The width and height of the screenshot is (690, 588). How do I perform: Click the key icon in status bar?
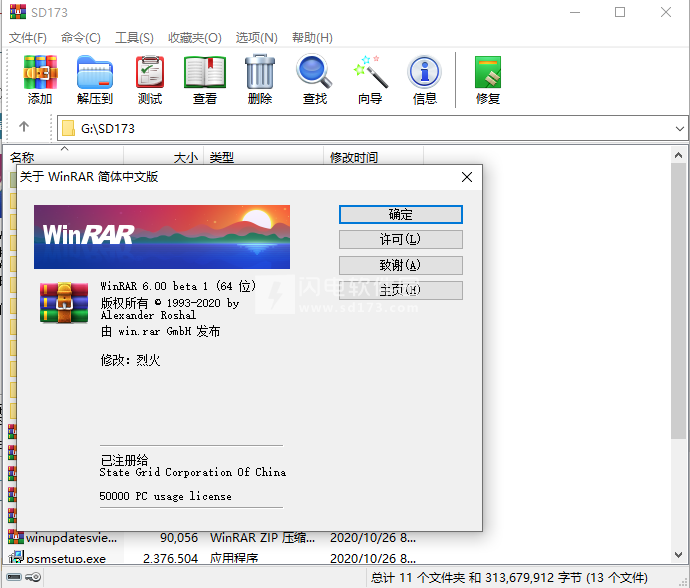pyautogui.click(x=33, y=577)
